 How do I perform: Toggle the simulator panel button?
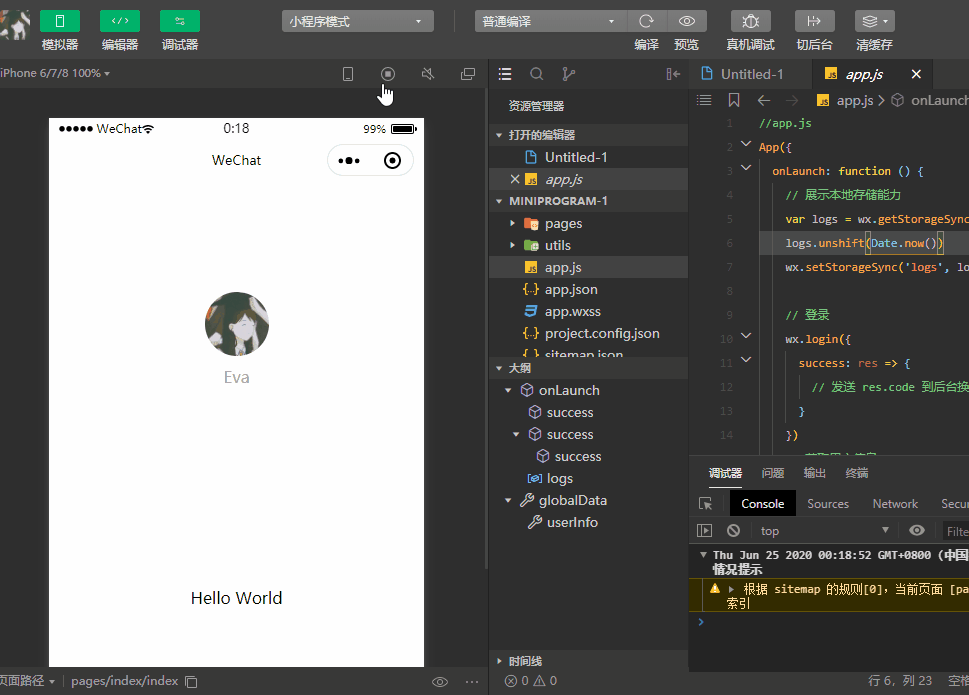pos(60,21)
